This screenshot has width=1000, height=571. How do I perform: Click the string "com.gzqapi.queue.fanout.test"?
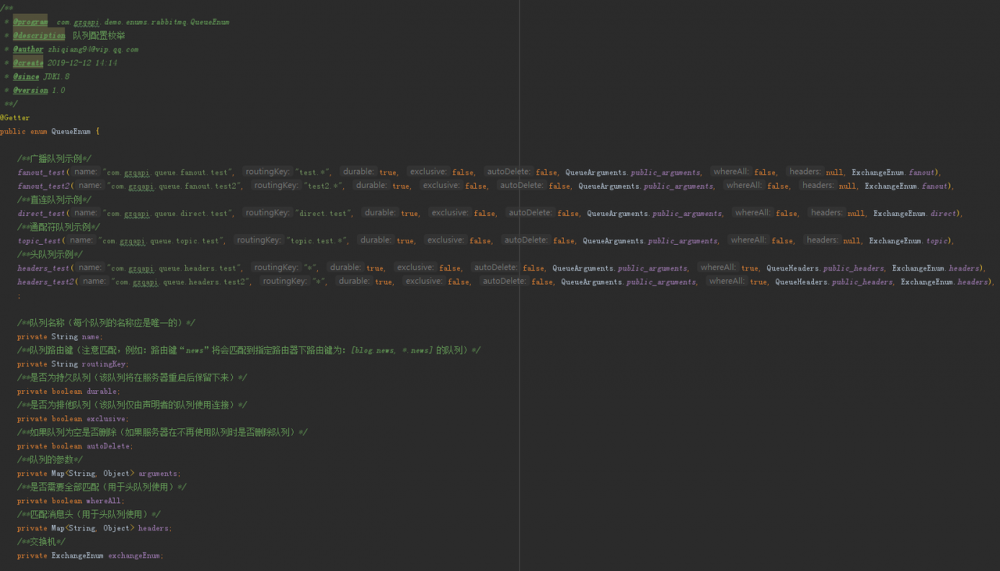point(168,172)
